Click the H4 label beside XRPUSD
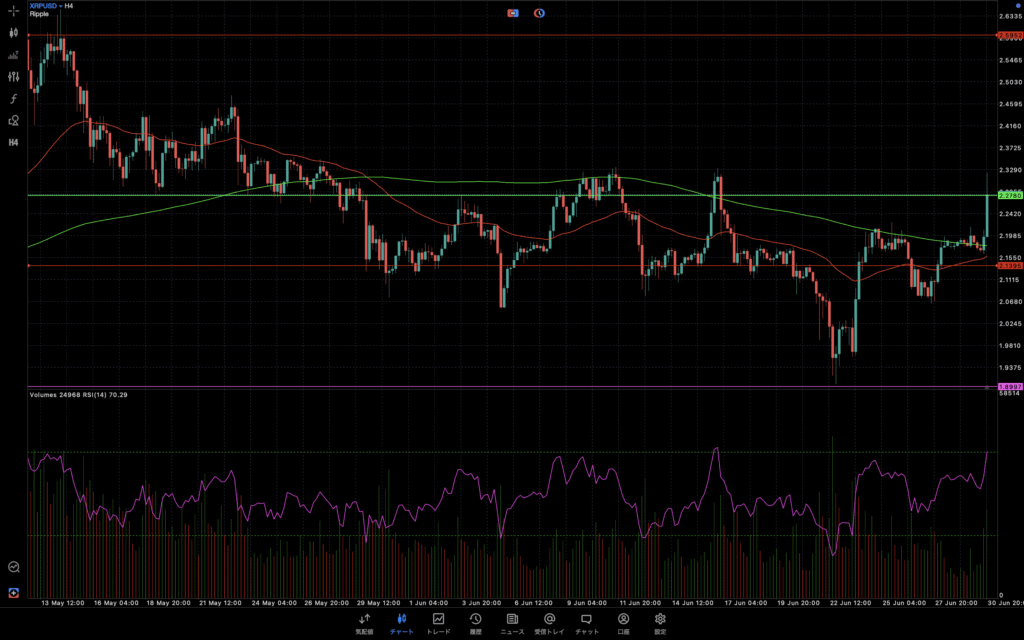The image size is (1024, 640). (x=69, y=6)
